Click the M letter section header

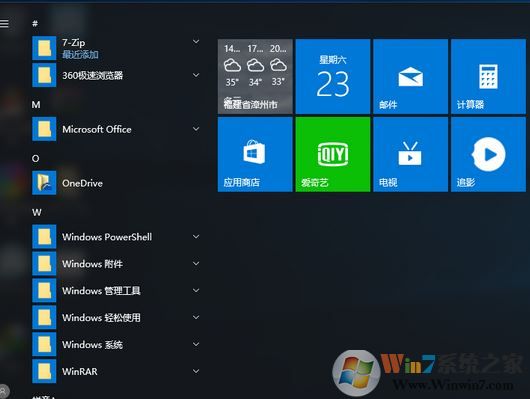point(36,104)
